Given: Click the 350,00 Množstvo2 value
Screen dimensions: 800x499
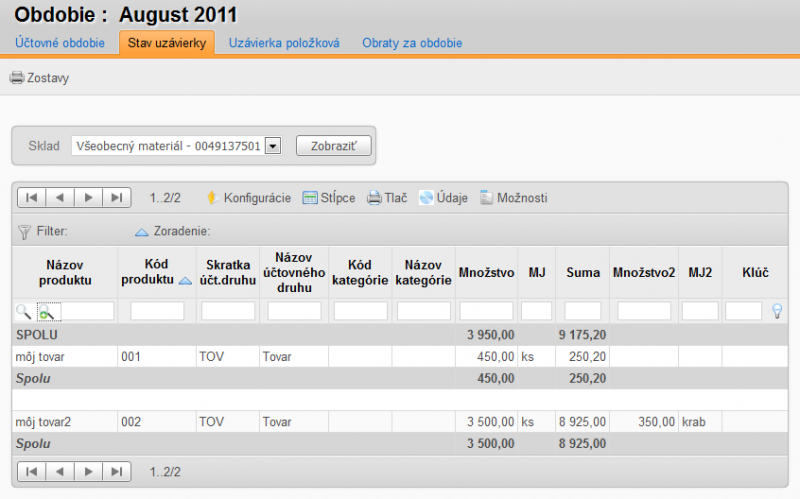Looking at the screenshot, I should (x=657, y=422).
